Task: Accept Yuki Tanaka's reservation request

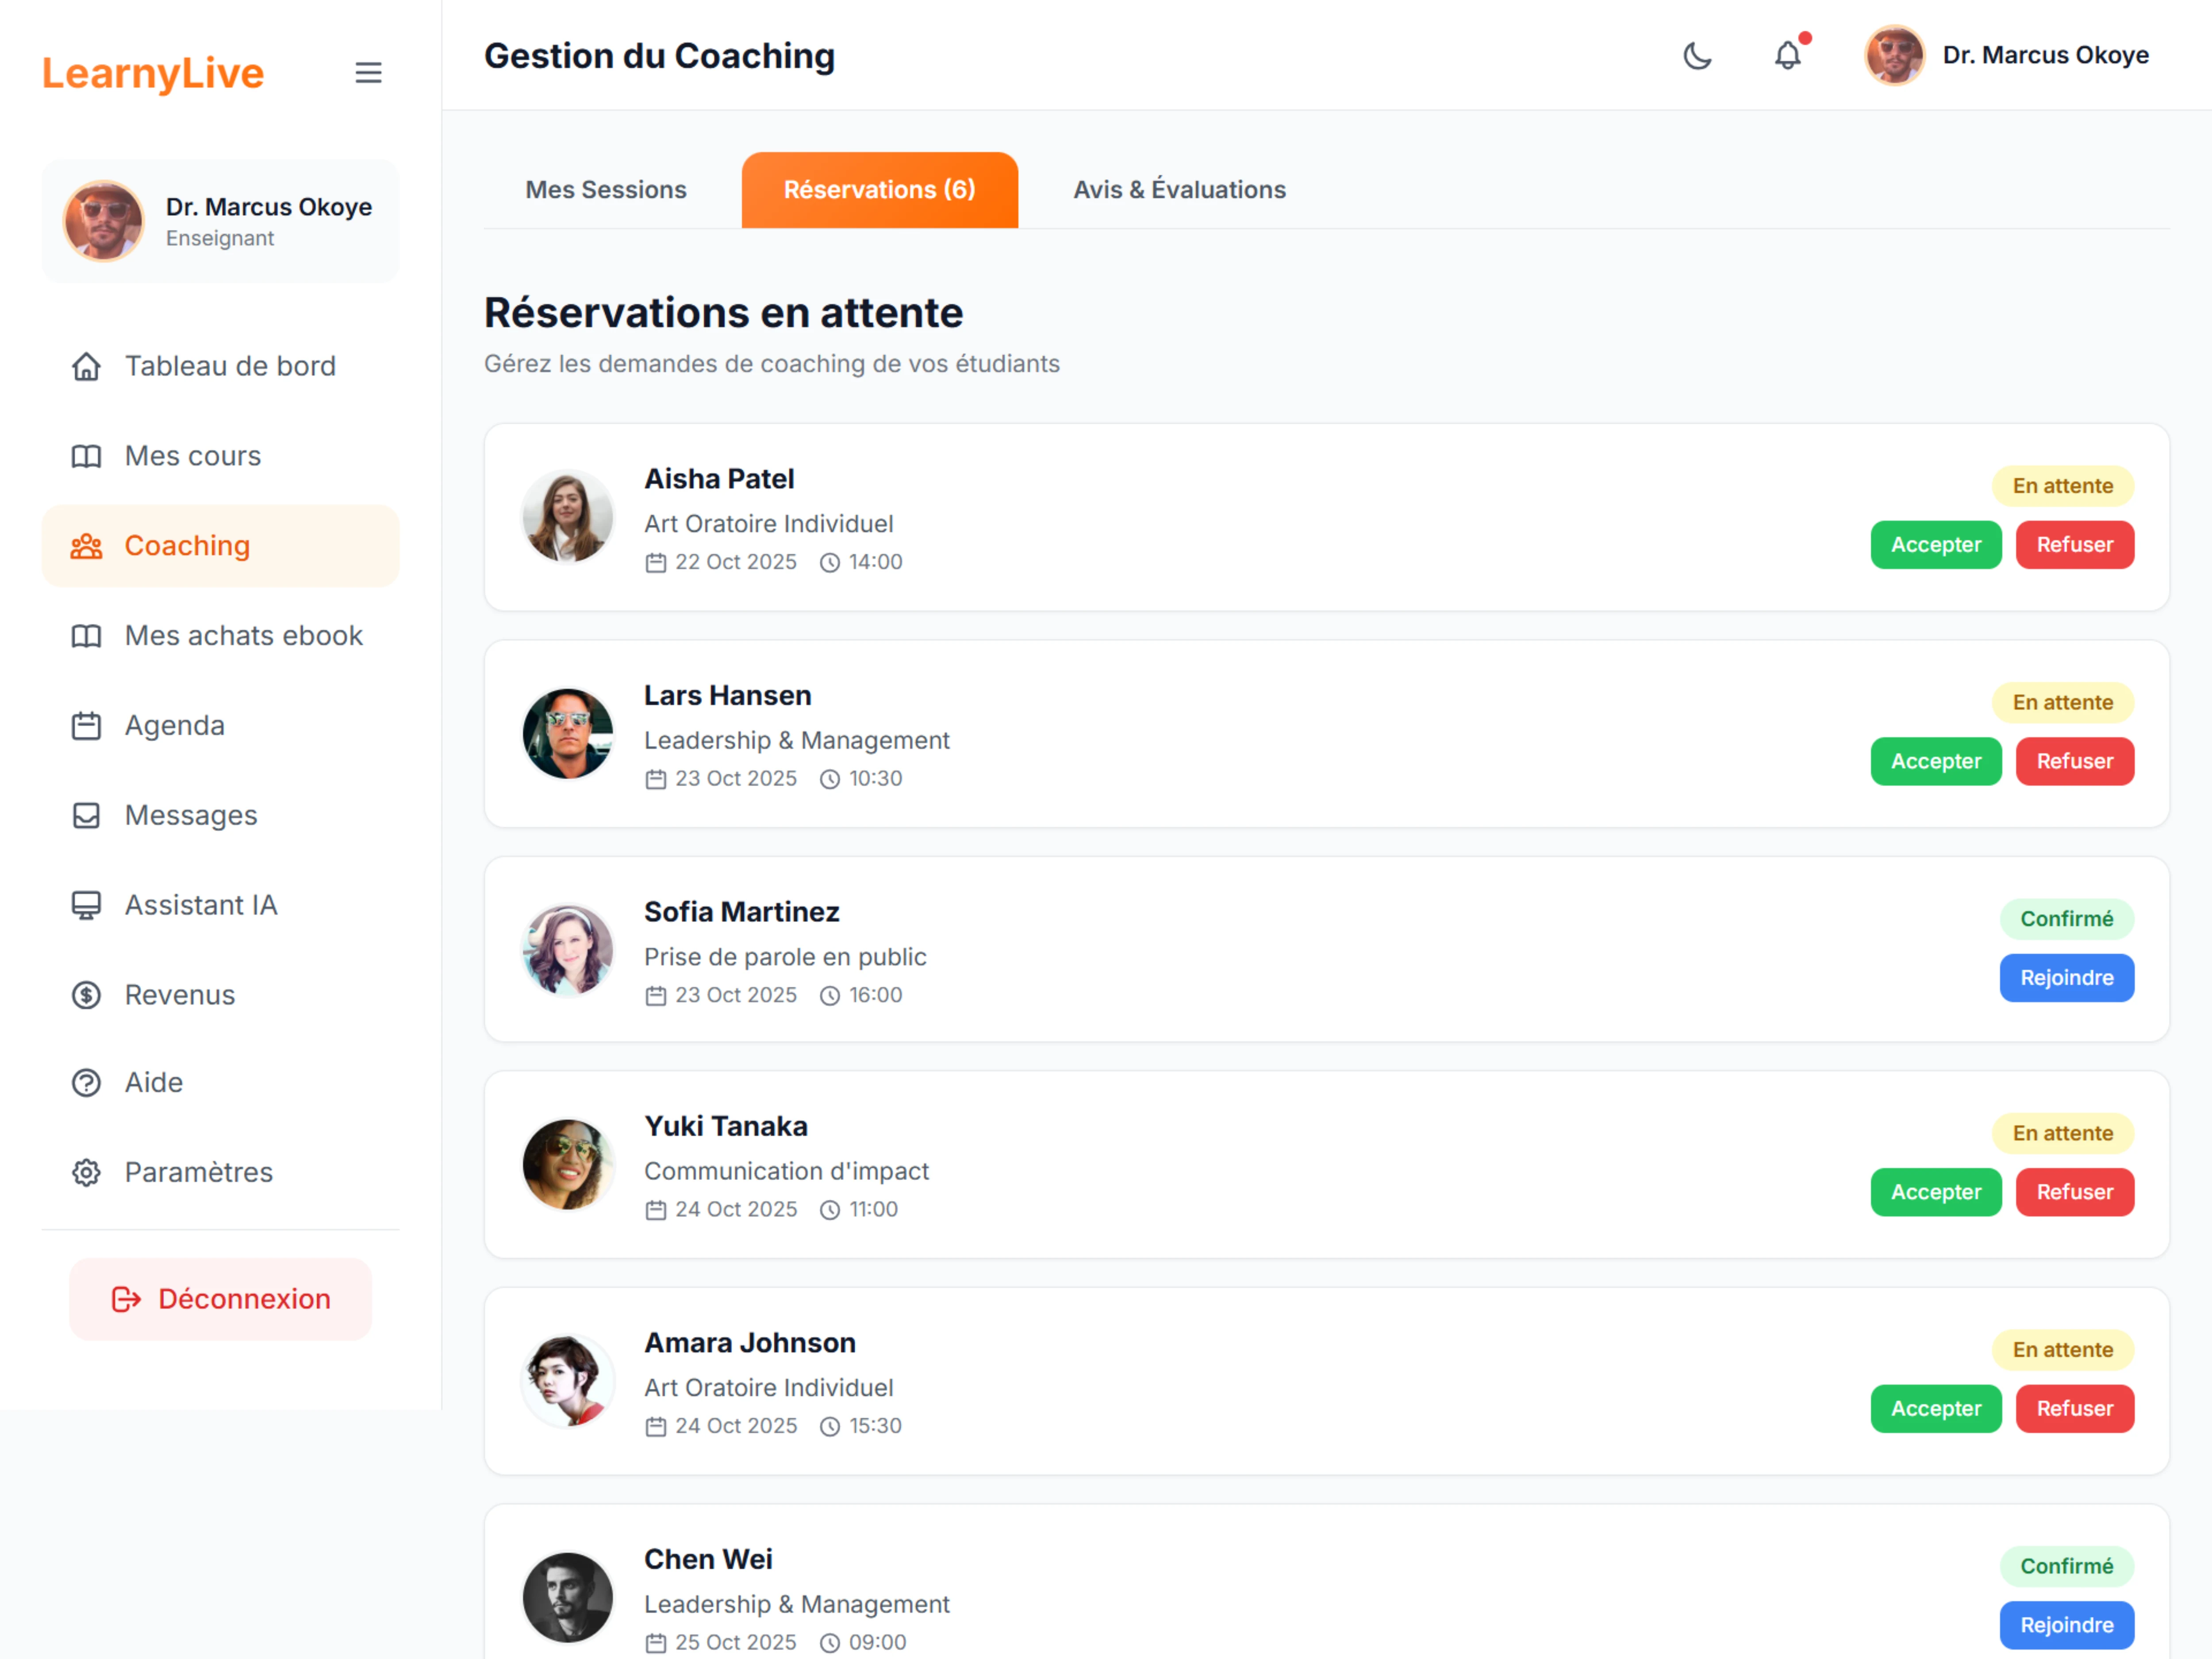Action: (1935, 1192)
